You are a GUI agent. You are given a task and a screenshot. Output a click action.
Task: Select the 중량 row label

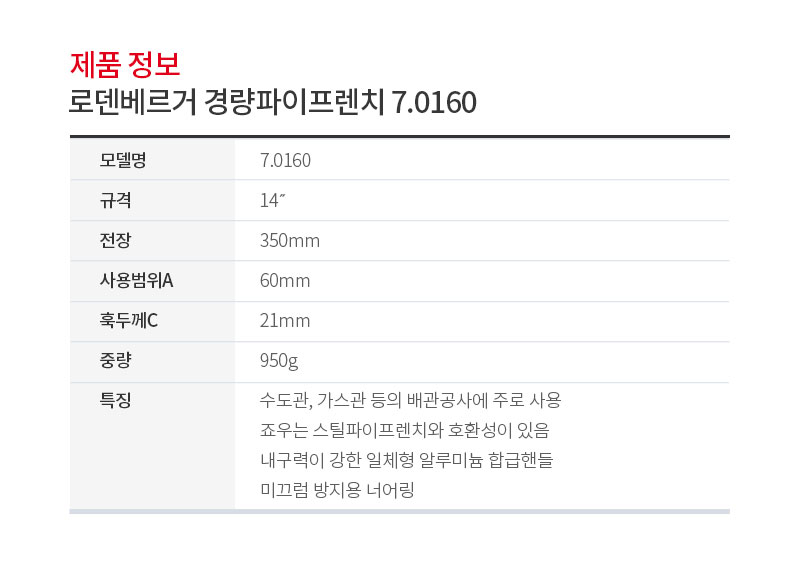(x=115, y=360)
